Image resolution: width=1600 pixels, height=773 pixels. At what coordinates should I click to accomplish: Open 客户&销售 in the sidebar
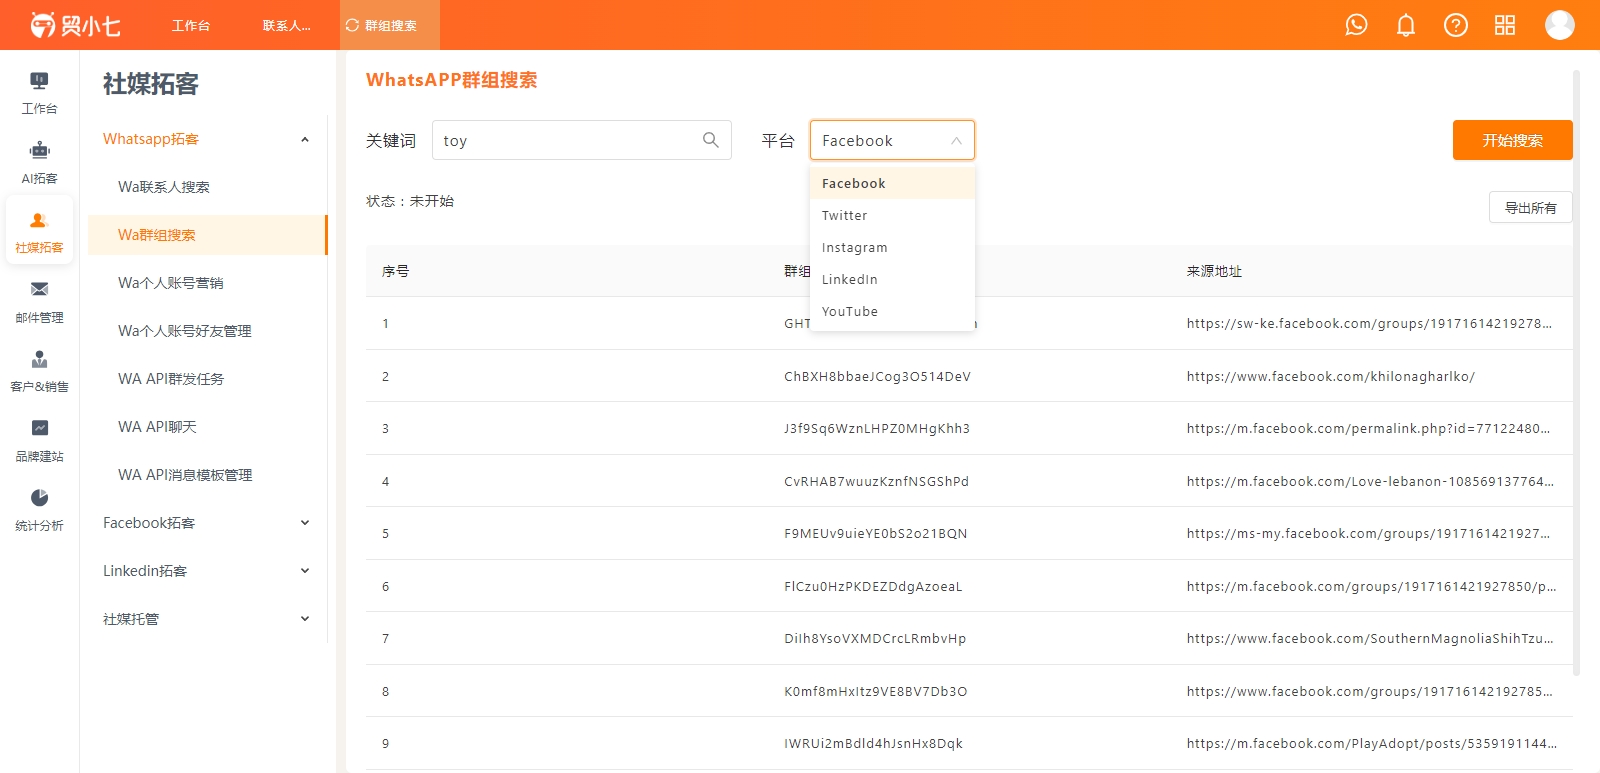click(39, 371)
